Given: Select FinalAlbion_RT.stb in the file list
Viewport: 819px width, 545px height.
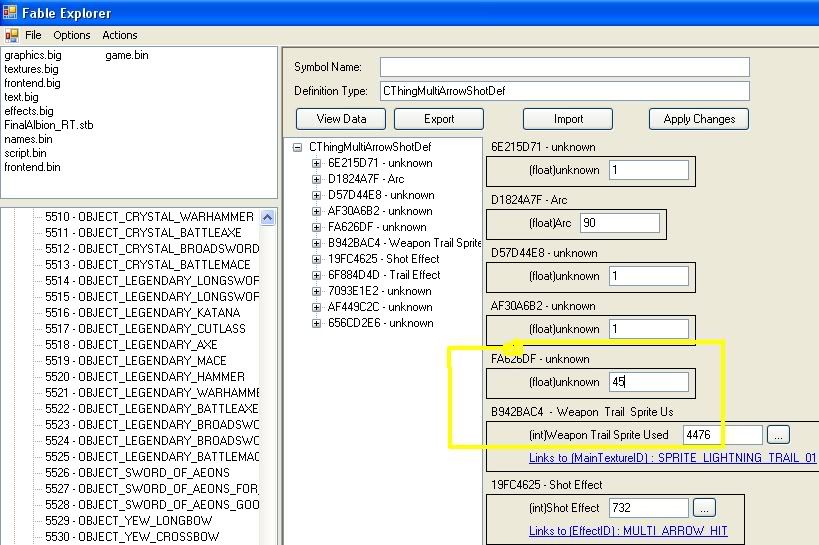Looking at the screenshot, I should 49,125.
